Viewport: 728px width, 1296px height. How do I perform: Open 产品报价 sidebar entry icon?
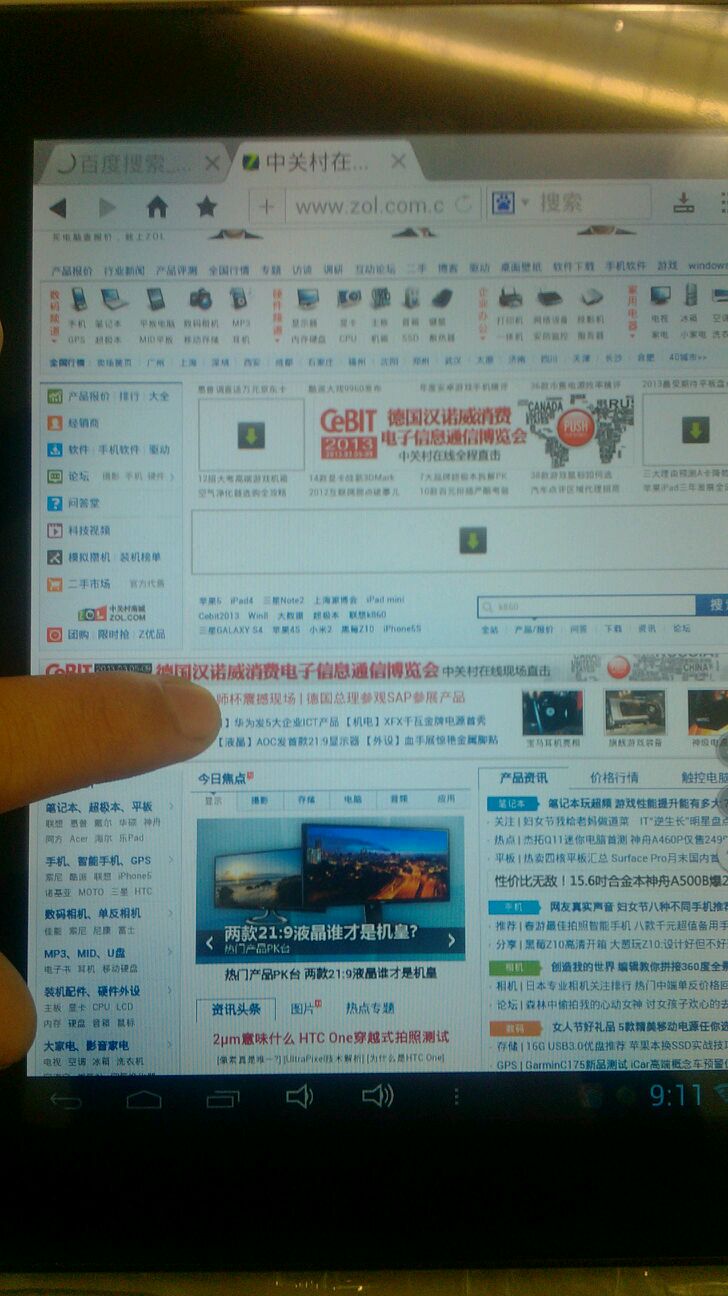pos(54,397)
